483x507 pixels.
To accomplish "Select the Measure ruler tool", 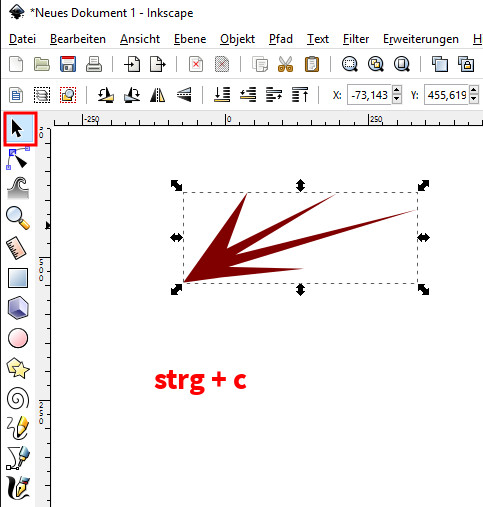I will pyautogui.click(x=16, y=248).
